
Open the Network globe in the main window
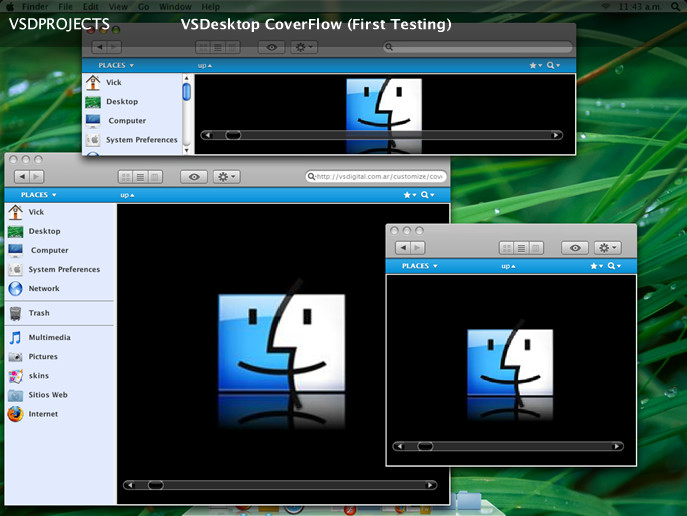[x=15, y=289]
